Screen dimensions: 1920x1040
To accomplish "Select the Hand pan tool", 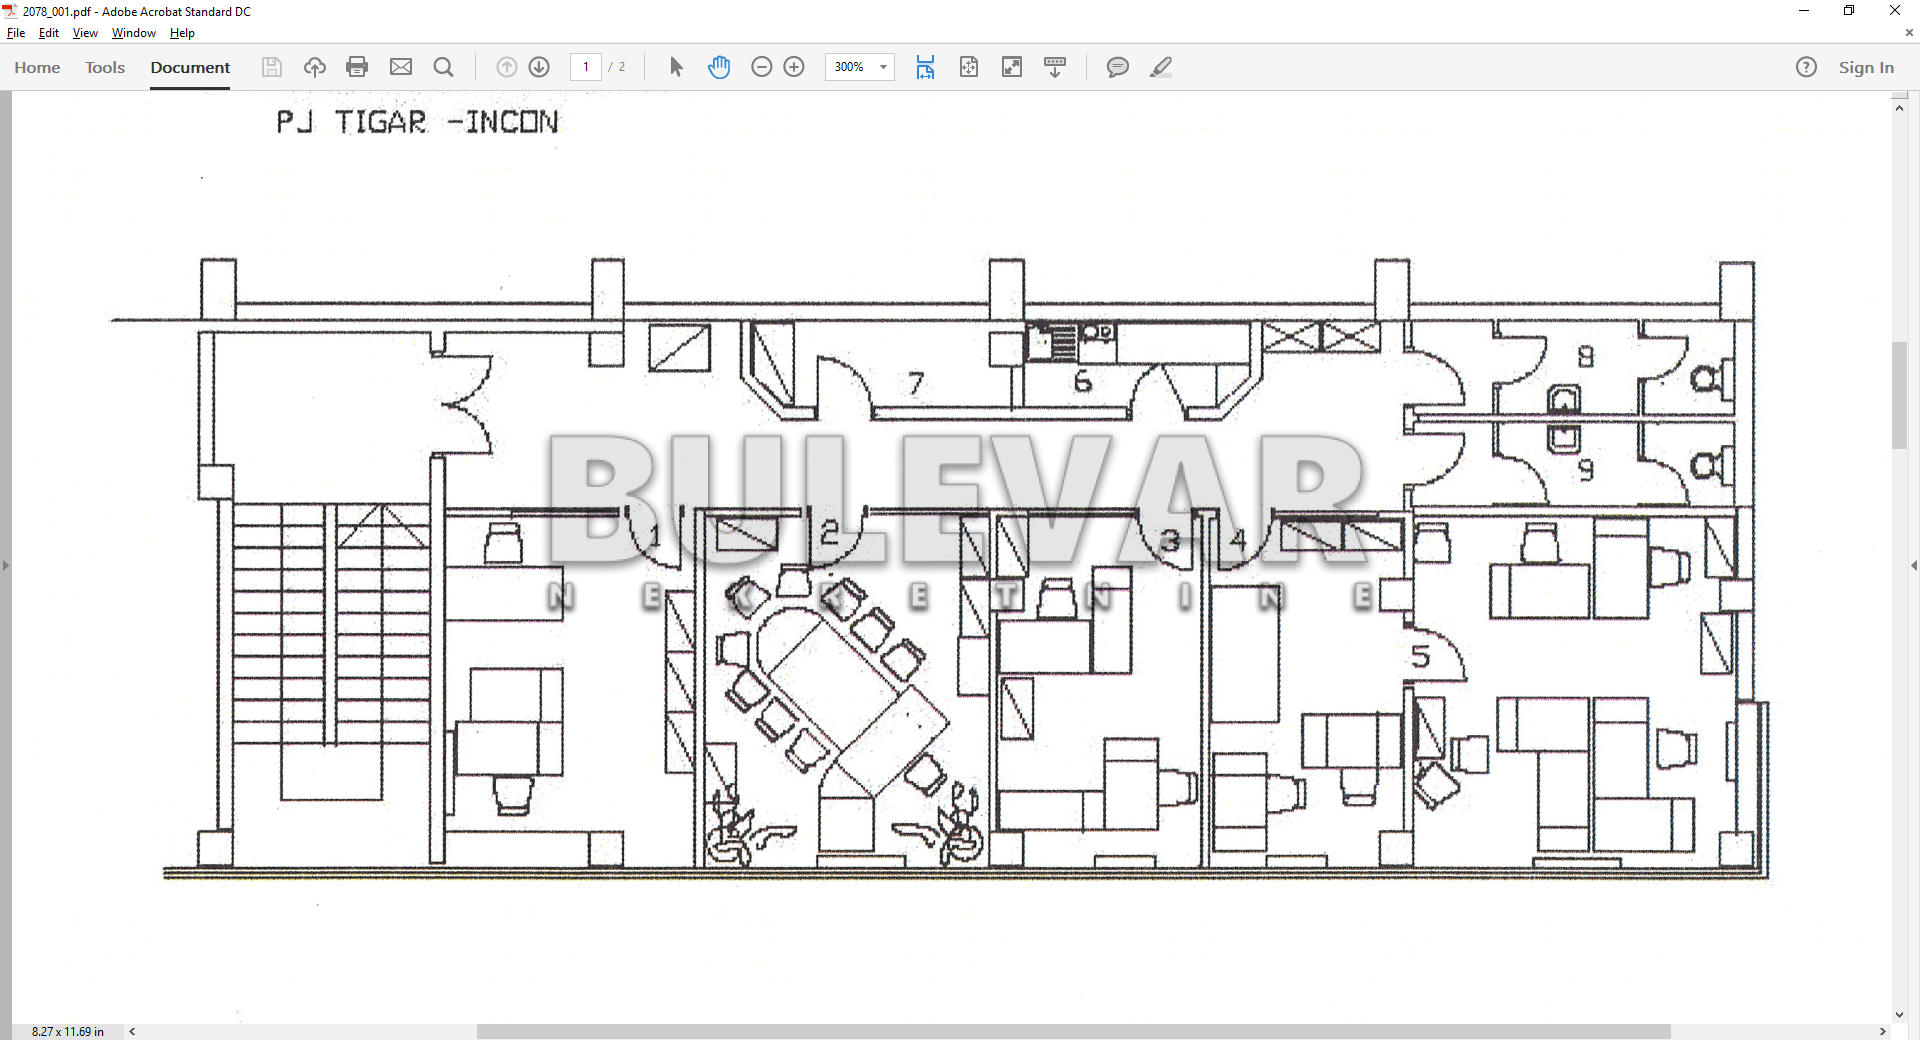I will (719, 67).
